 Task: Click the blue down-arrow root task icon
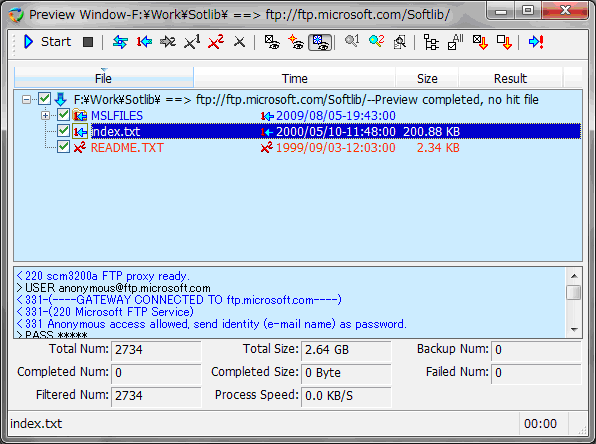pos(61,100)
